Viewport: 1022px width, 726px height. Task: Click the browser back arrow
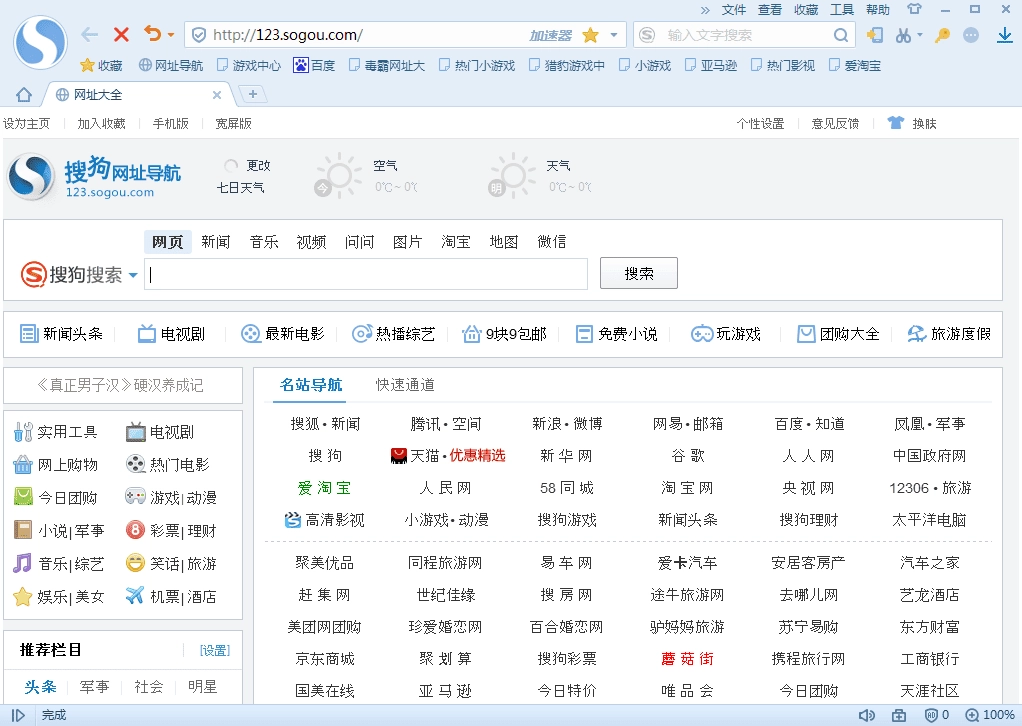(89, 35)
